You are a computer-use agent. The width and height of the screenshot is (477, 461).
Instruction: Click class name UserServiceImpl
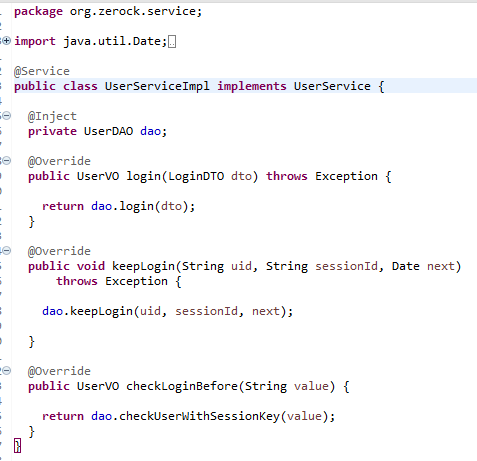pos(157,86)
